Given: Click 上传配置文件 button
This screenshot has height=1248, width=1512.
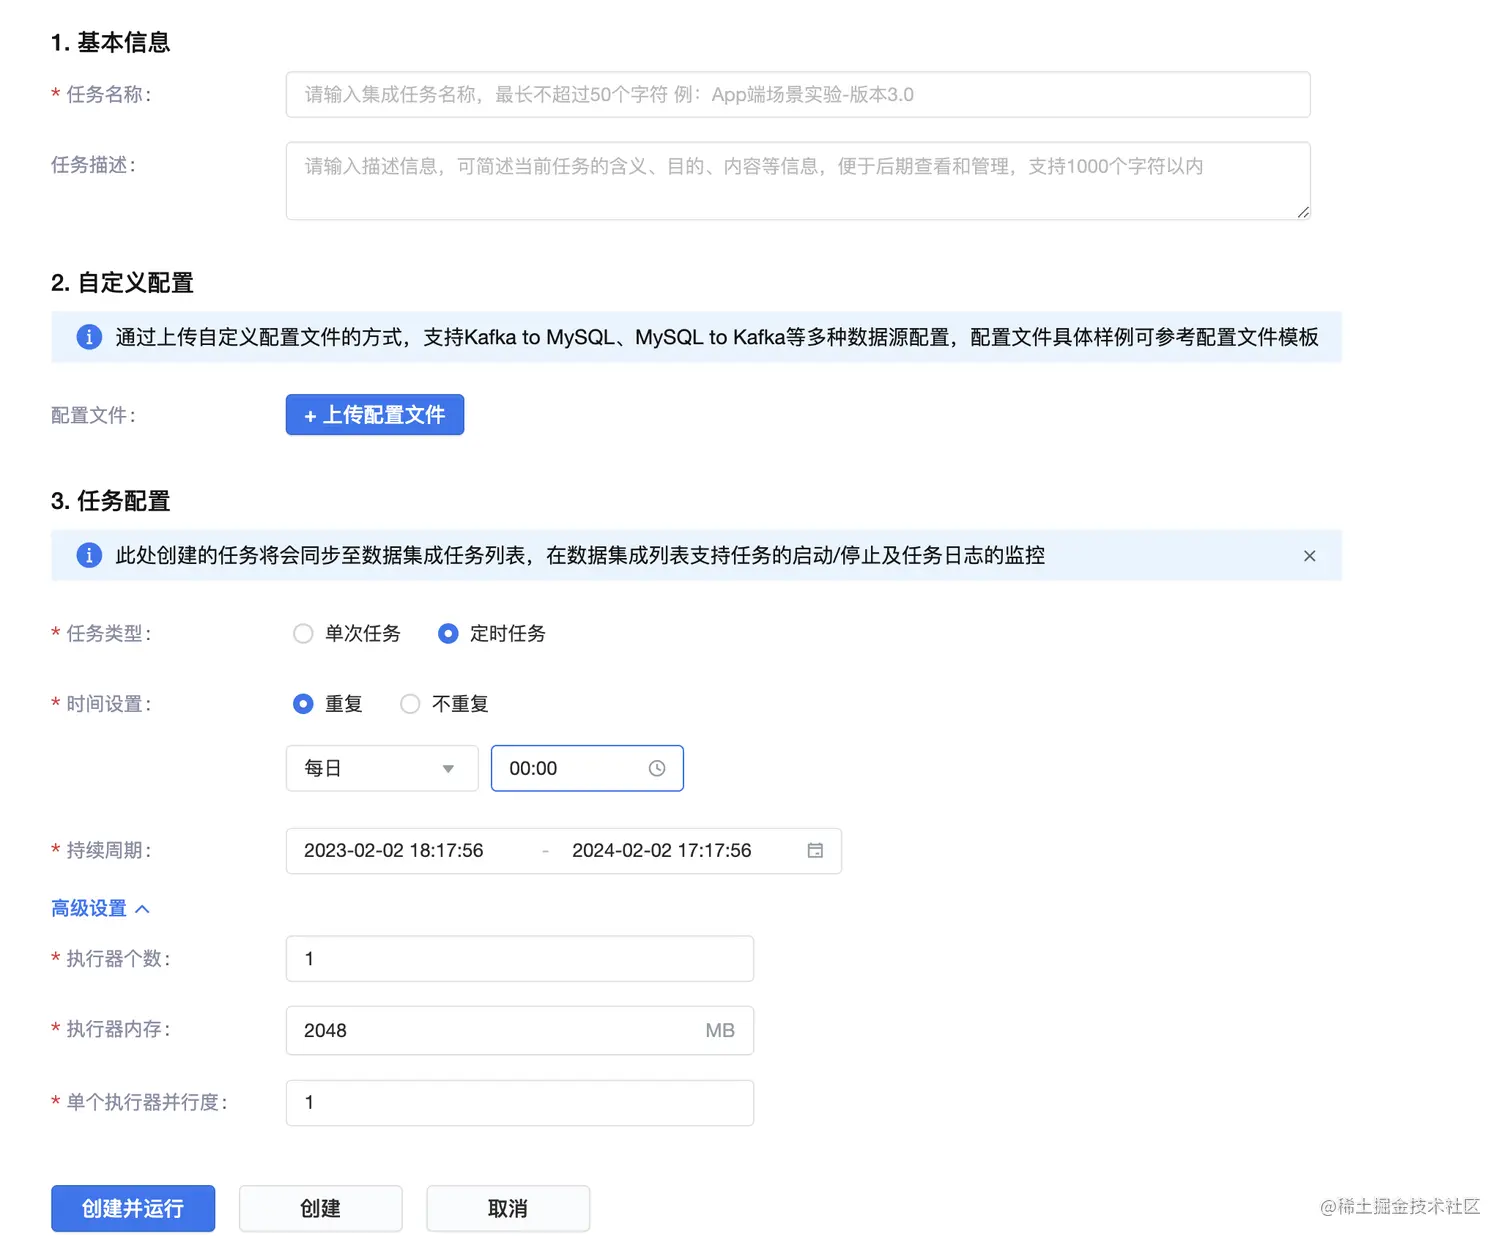Looking at the screenshot, I should tap(375, 415).
